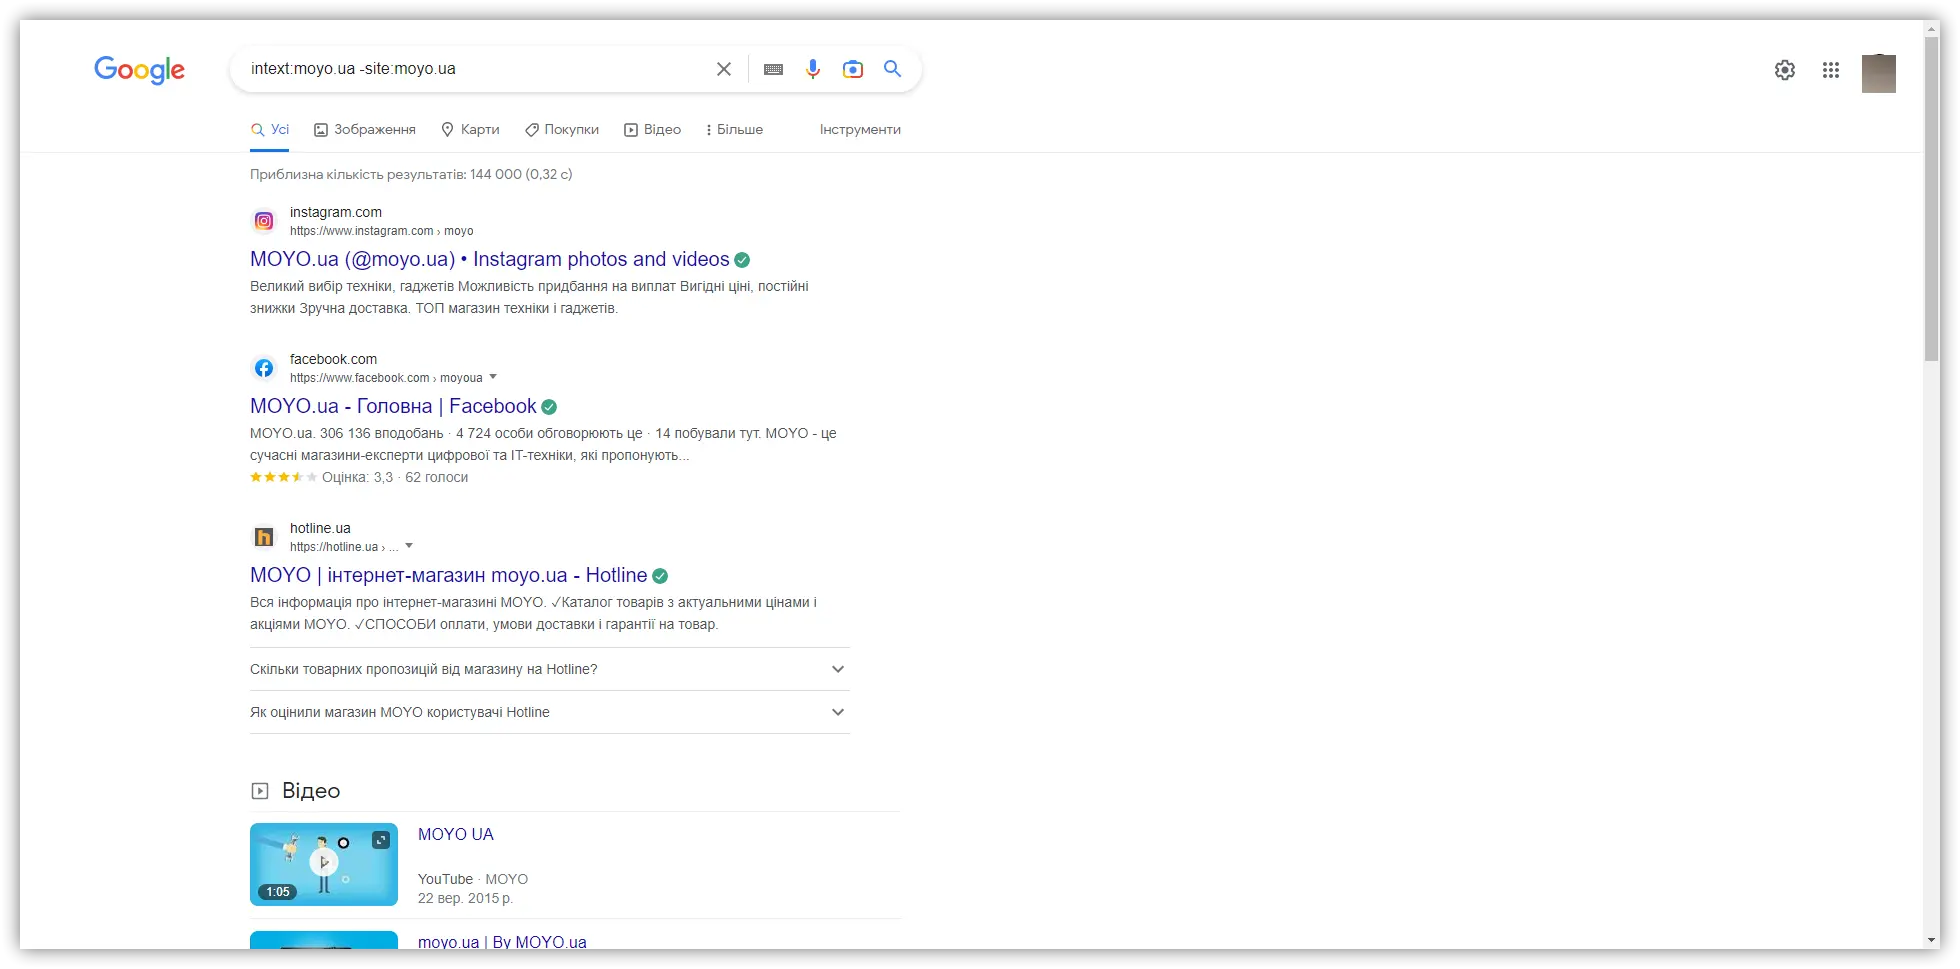Open the Більше menu
Screen dimensions: 1960x969
click(x=734, y=129)
